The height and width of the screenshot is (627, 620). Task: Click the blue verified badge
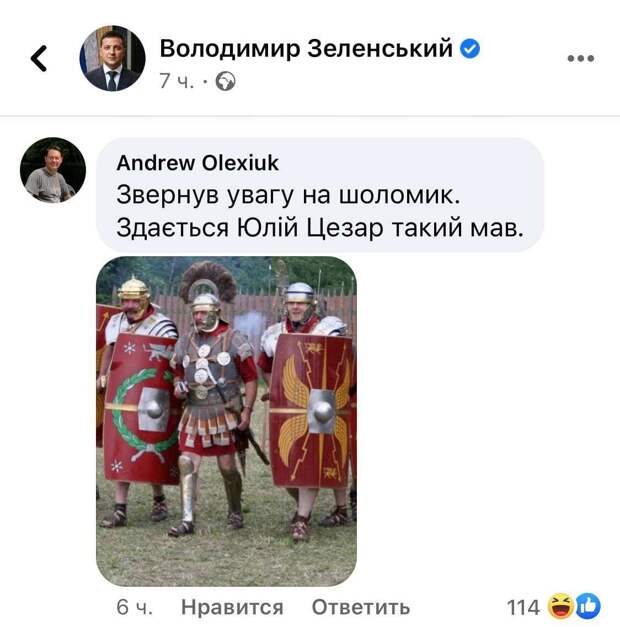click(x=470, y=49)
